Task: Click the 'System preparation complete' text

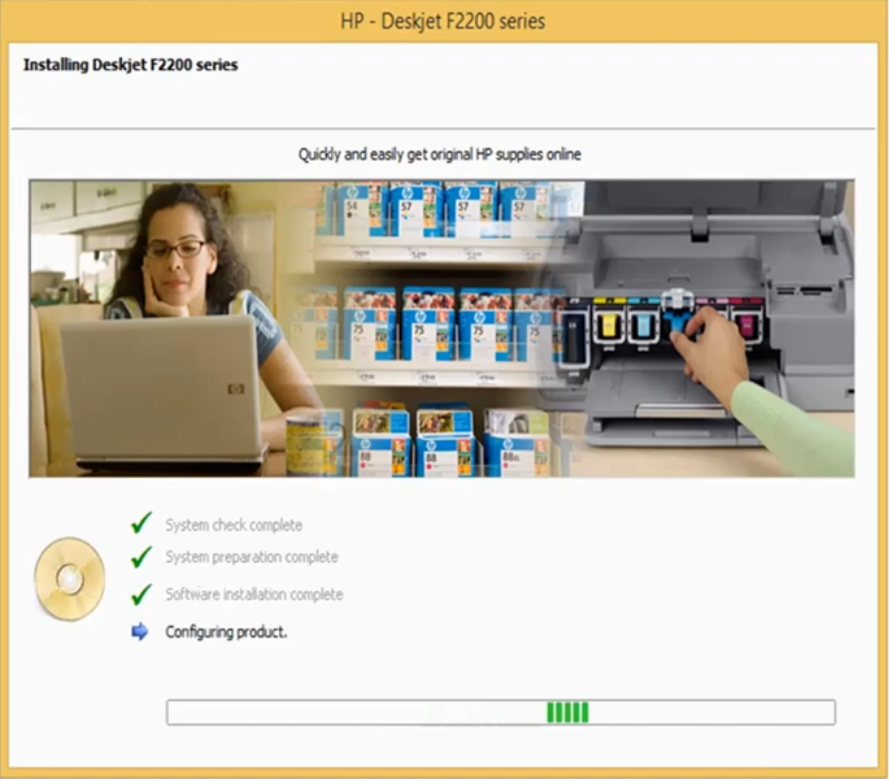Action: tap(252, 557)
